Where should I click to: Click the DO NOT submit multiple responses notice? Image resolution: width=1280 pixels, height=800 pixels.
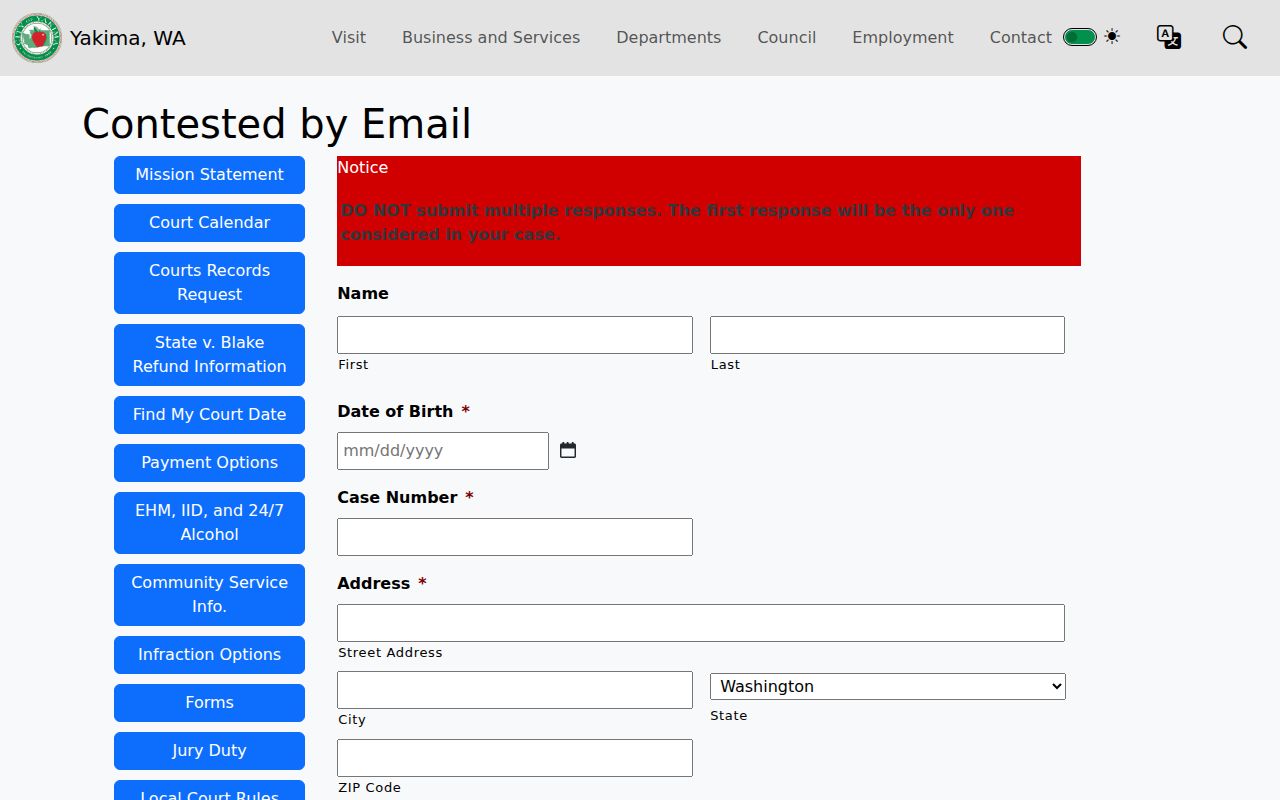coord(678,222)
